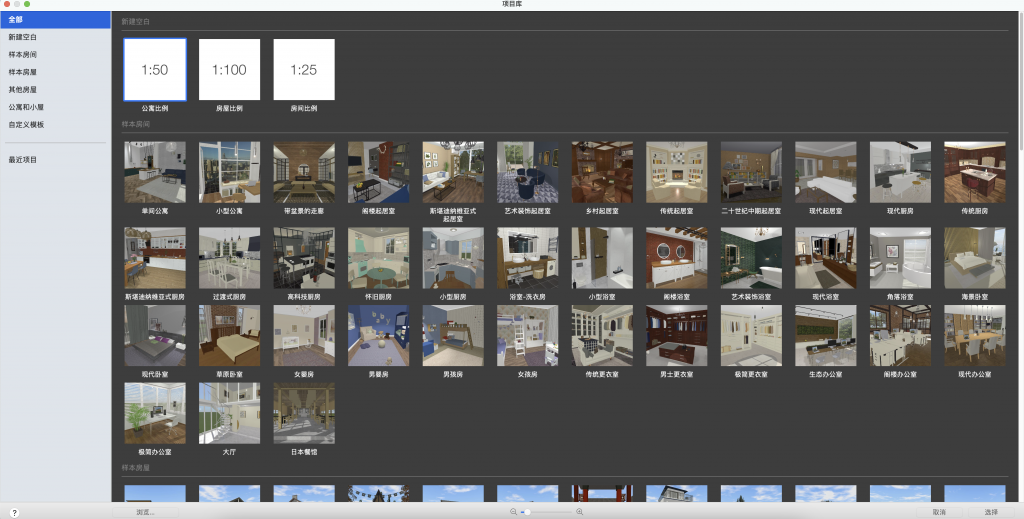This screenshot has width=1024, height=519.
Task: Select the 现代浴室 sample room
Action: coord(825,258)
